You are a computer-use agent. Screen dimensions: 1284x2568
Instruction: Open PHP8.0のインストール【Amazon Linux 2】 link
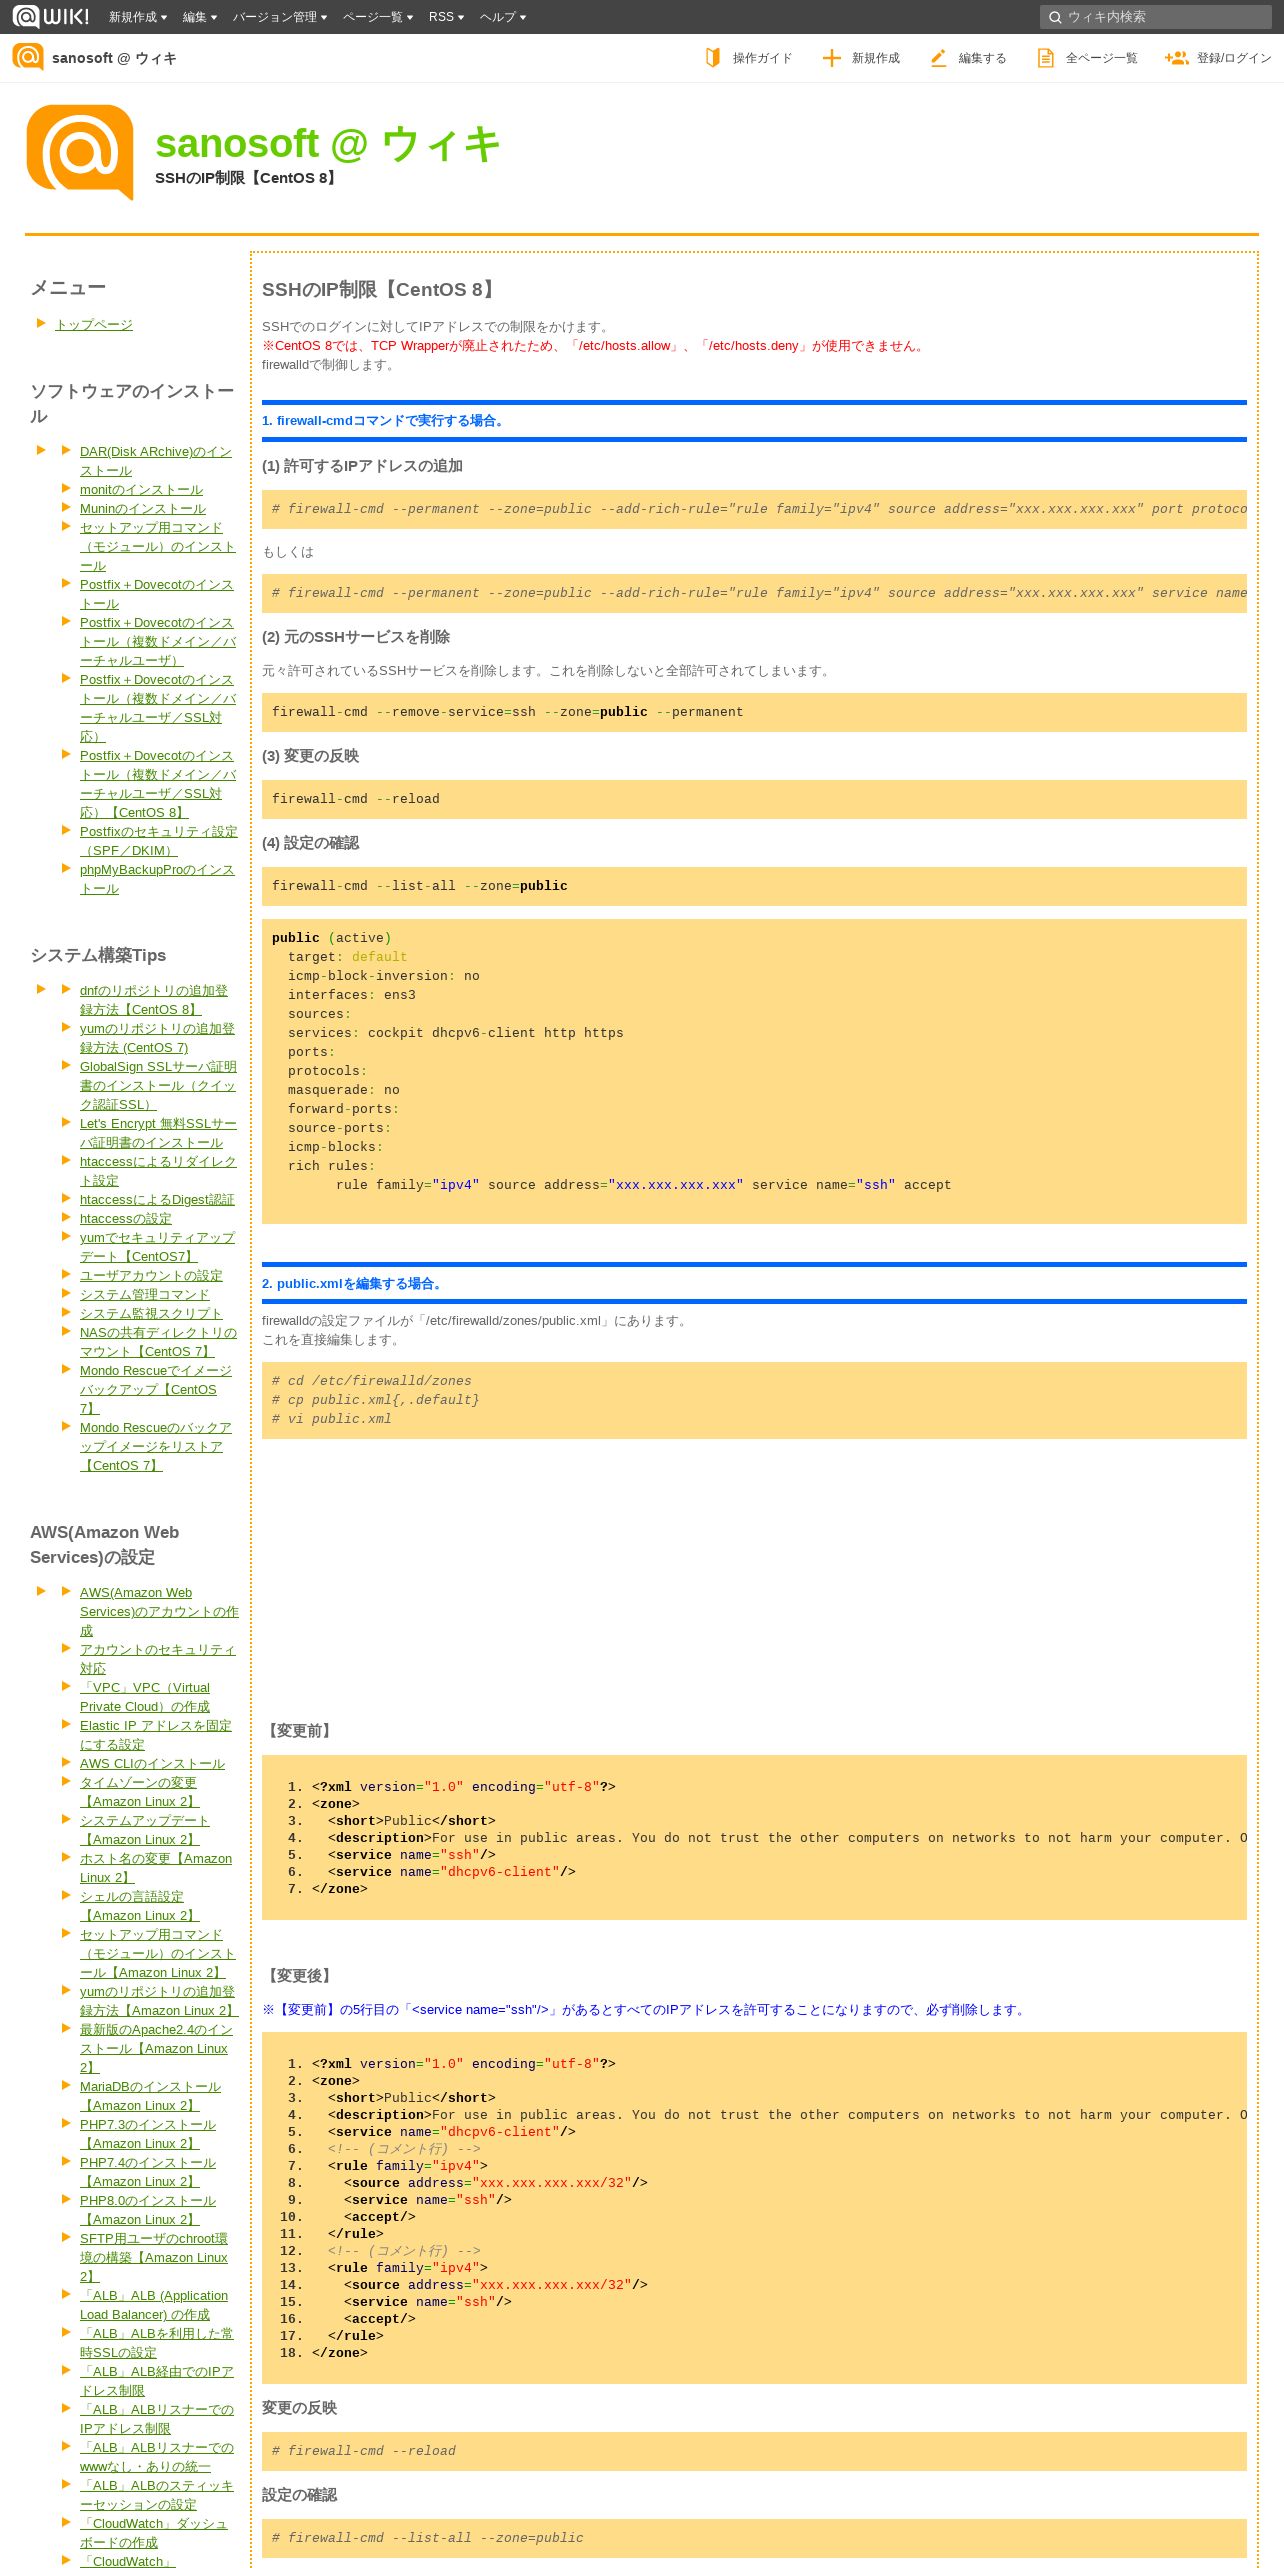pyautogui.click(x=148, y=2210)
